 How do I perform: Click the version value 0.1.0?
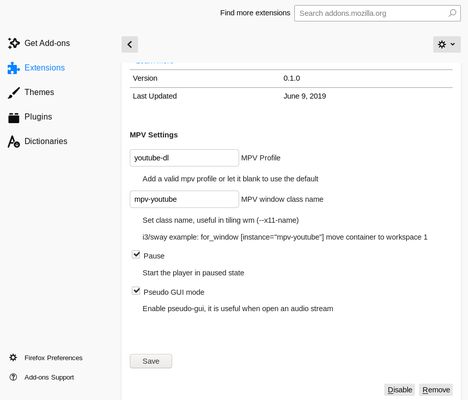pyautogui.click(x=292, y=78)
